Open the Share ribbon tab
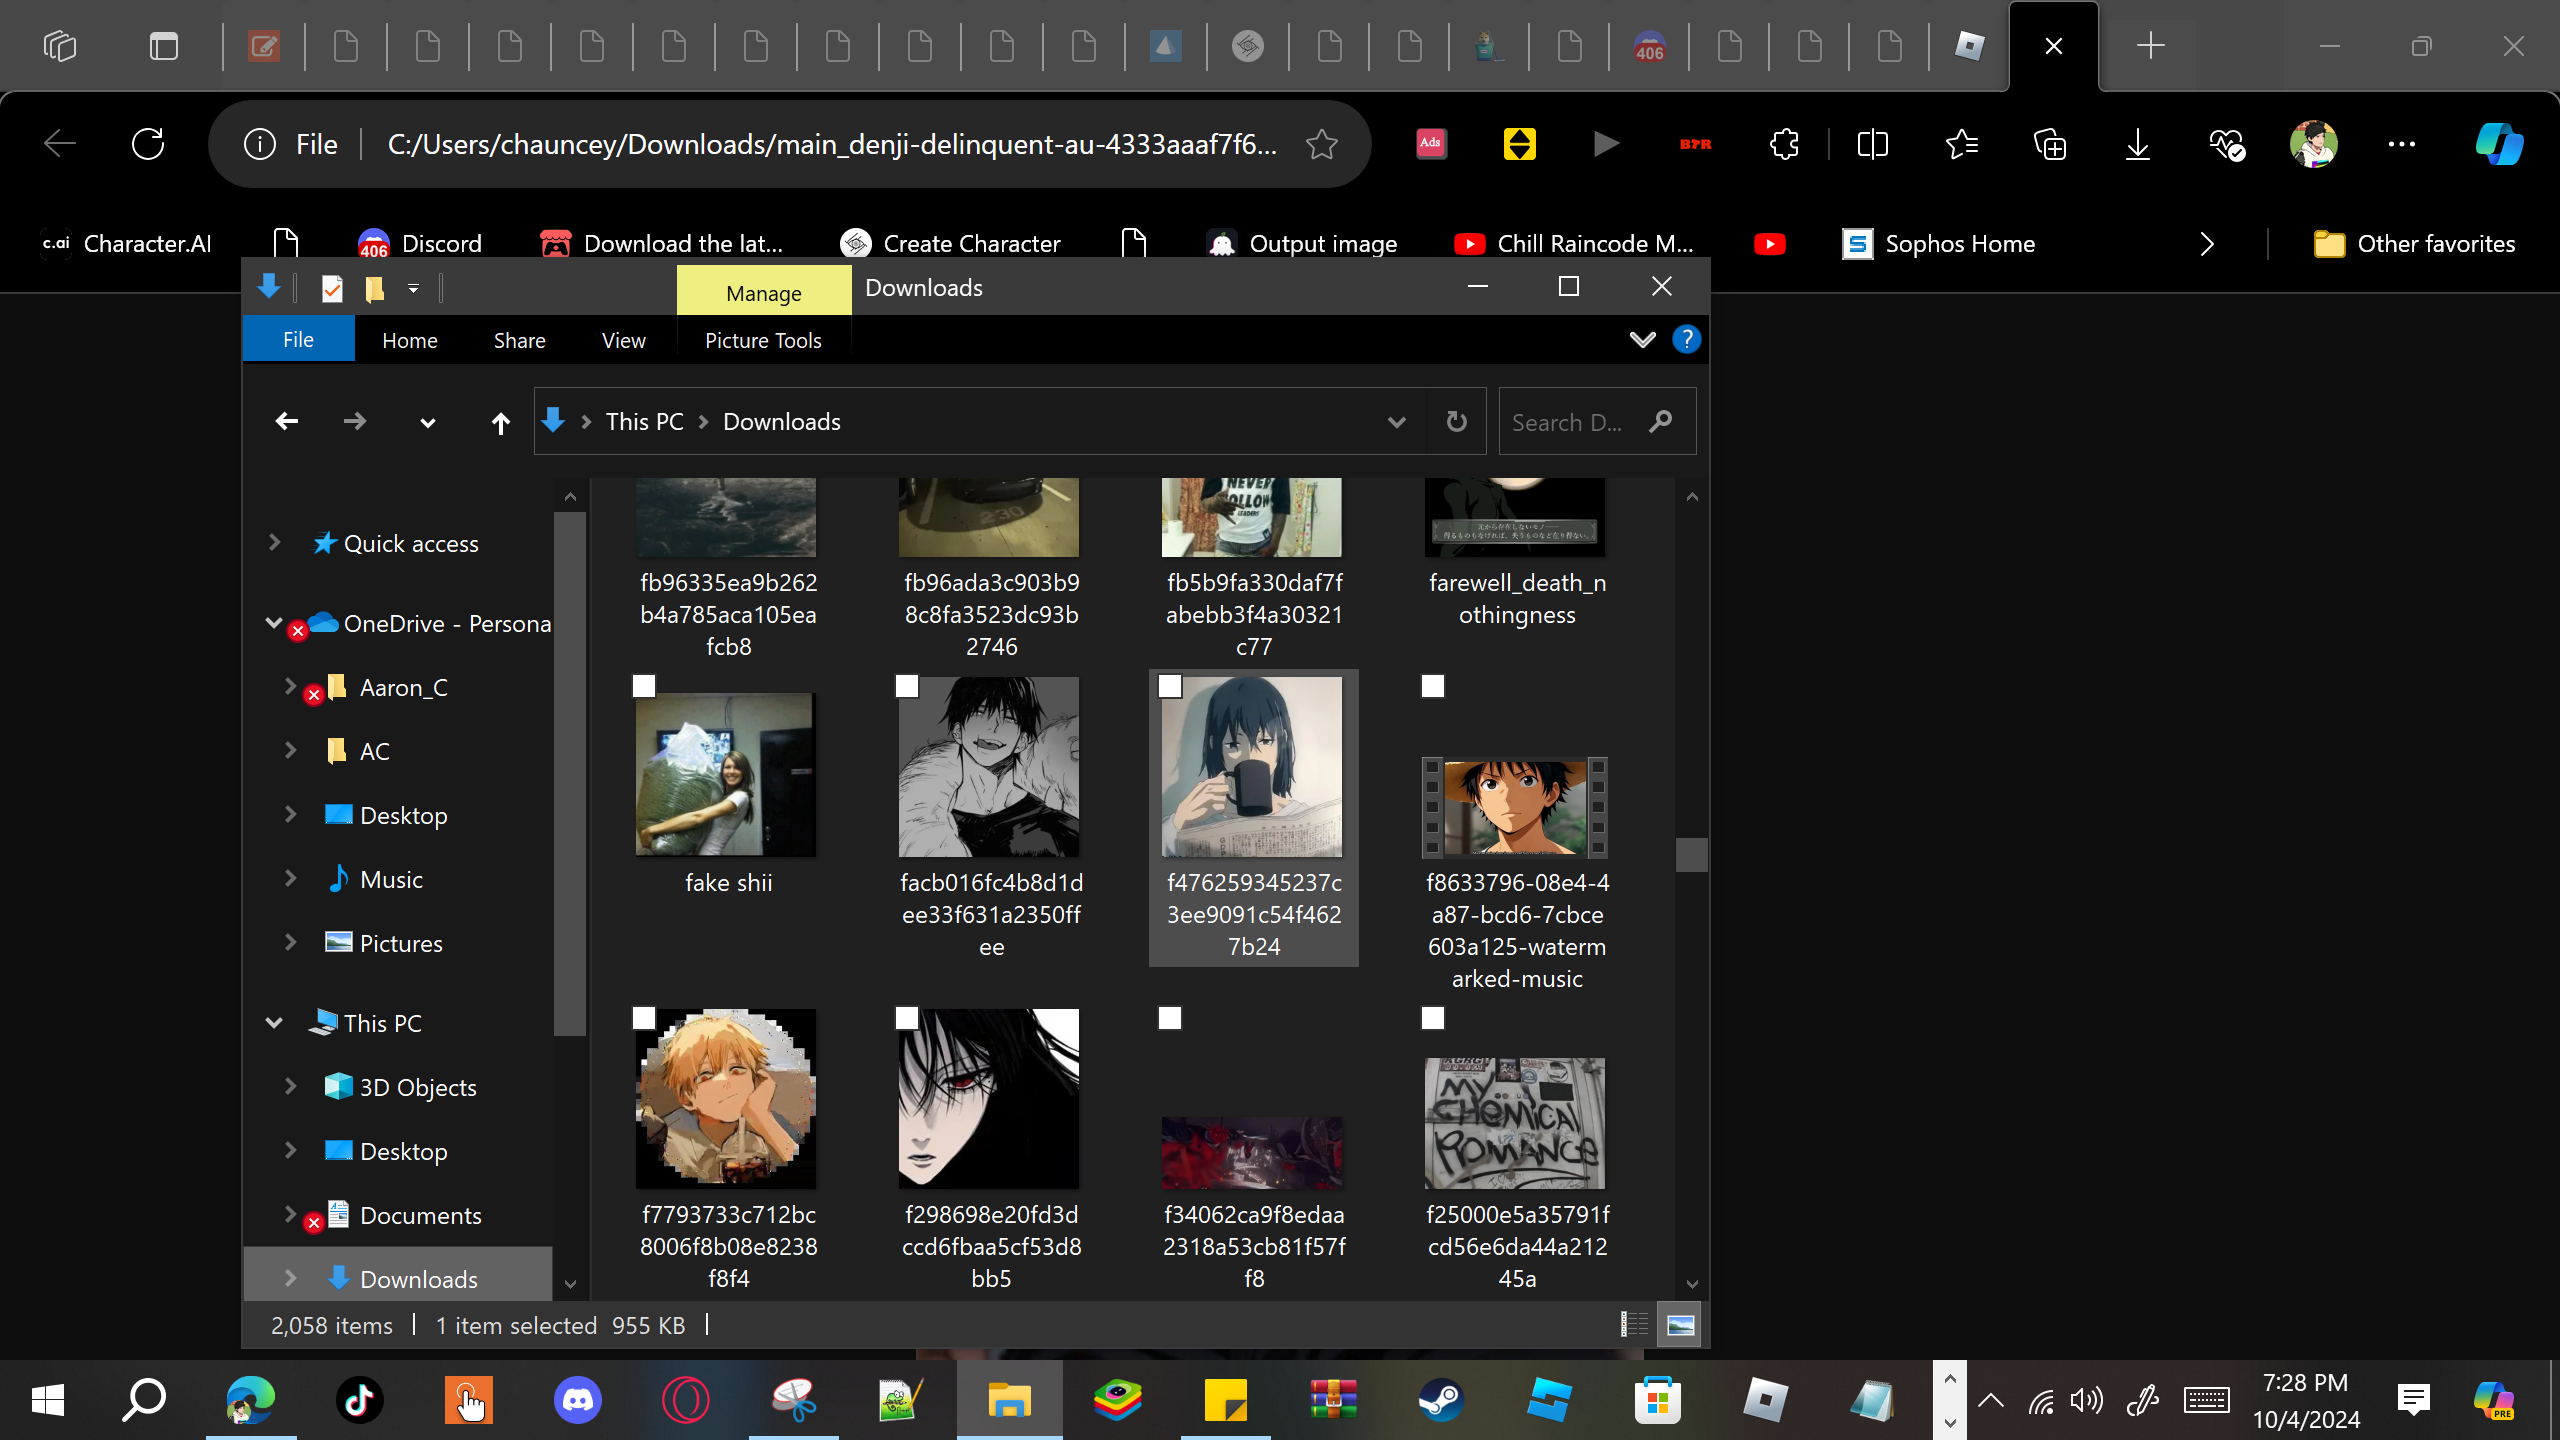This screenshot has width=2560, height=1440. (520, 340)
